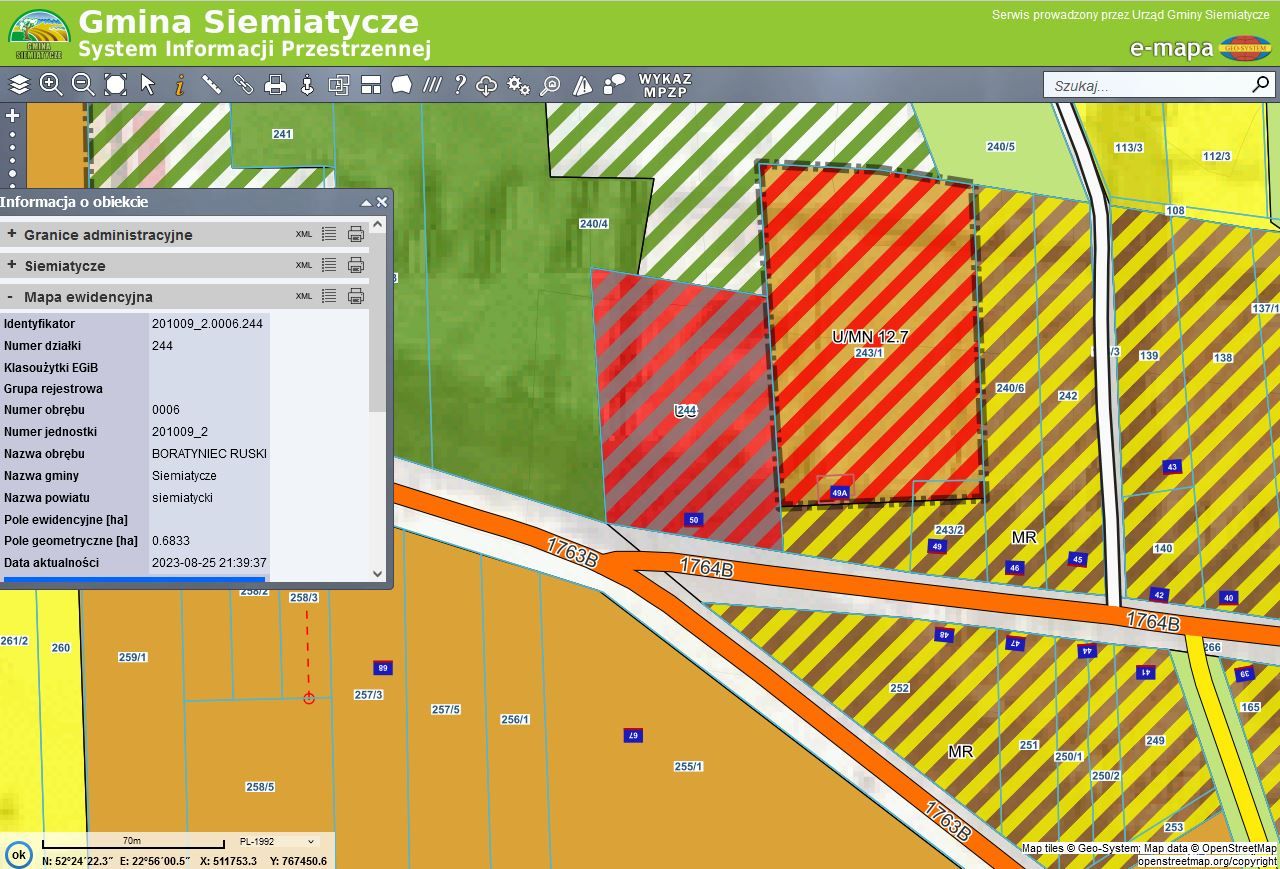Open the question mark help icon
The width and height of the screenshot is (1280, 869).
tap(460, 85)
